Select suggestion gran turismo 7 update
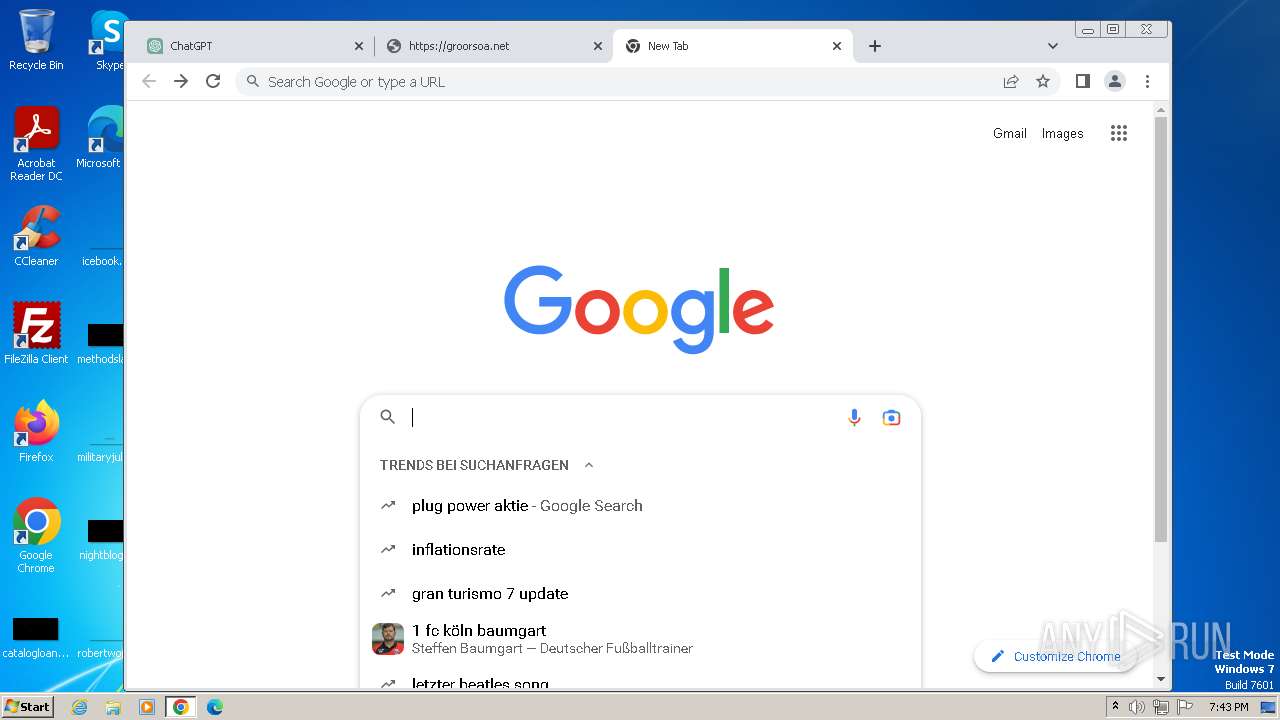This screenshot has width=1280, height=720. [640, 594]
